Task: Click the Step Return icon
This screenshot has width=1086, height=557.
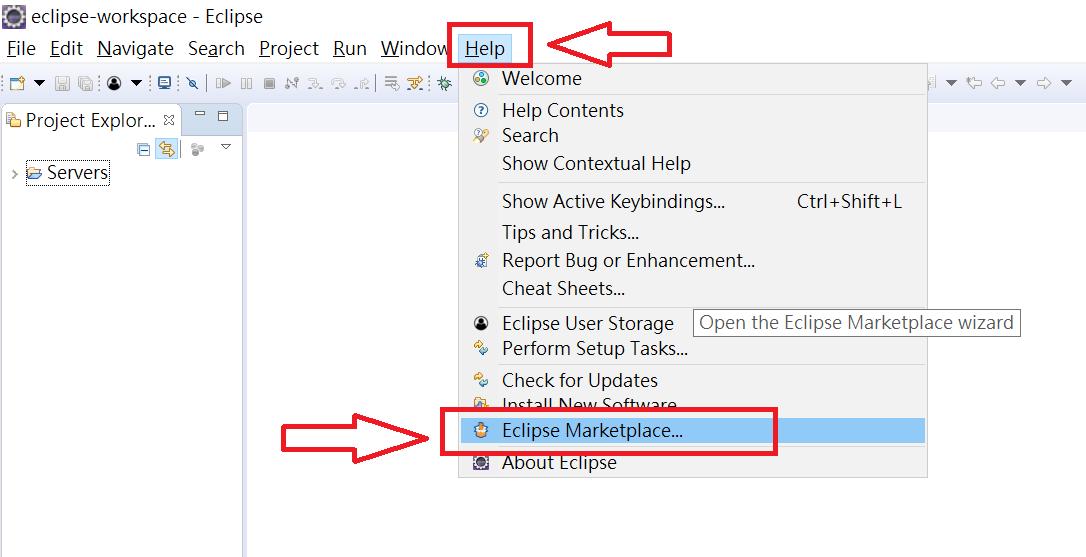Action: [362, 84]
